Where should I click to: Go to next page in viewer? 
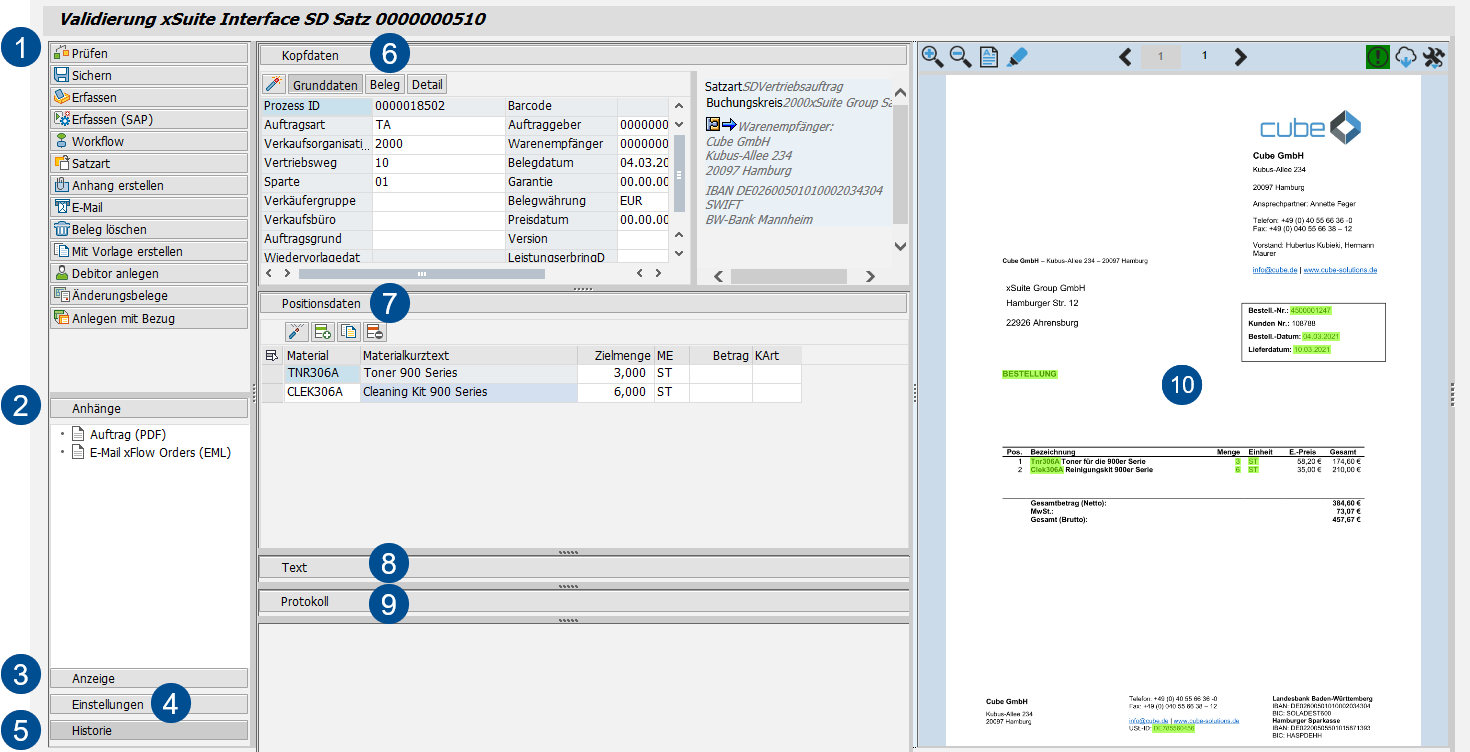tap(1241, 57)
